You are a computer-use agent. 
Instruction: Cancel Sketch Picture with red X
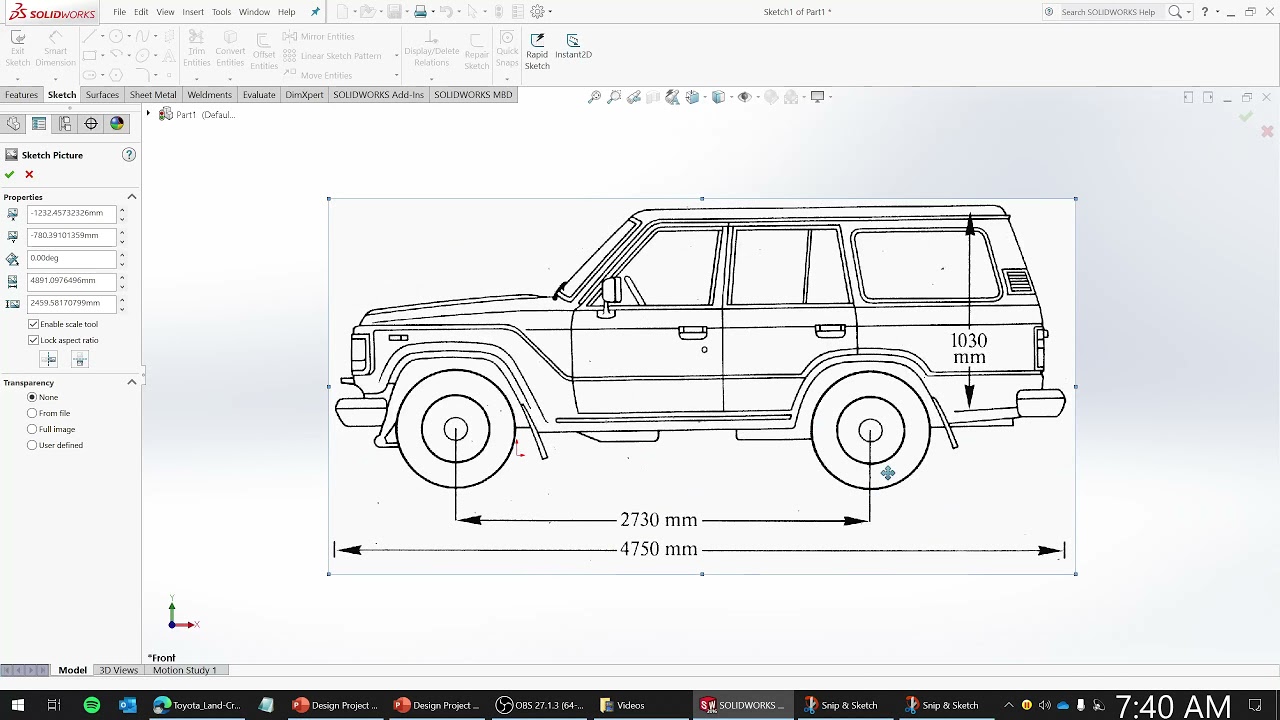(29, 174)
